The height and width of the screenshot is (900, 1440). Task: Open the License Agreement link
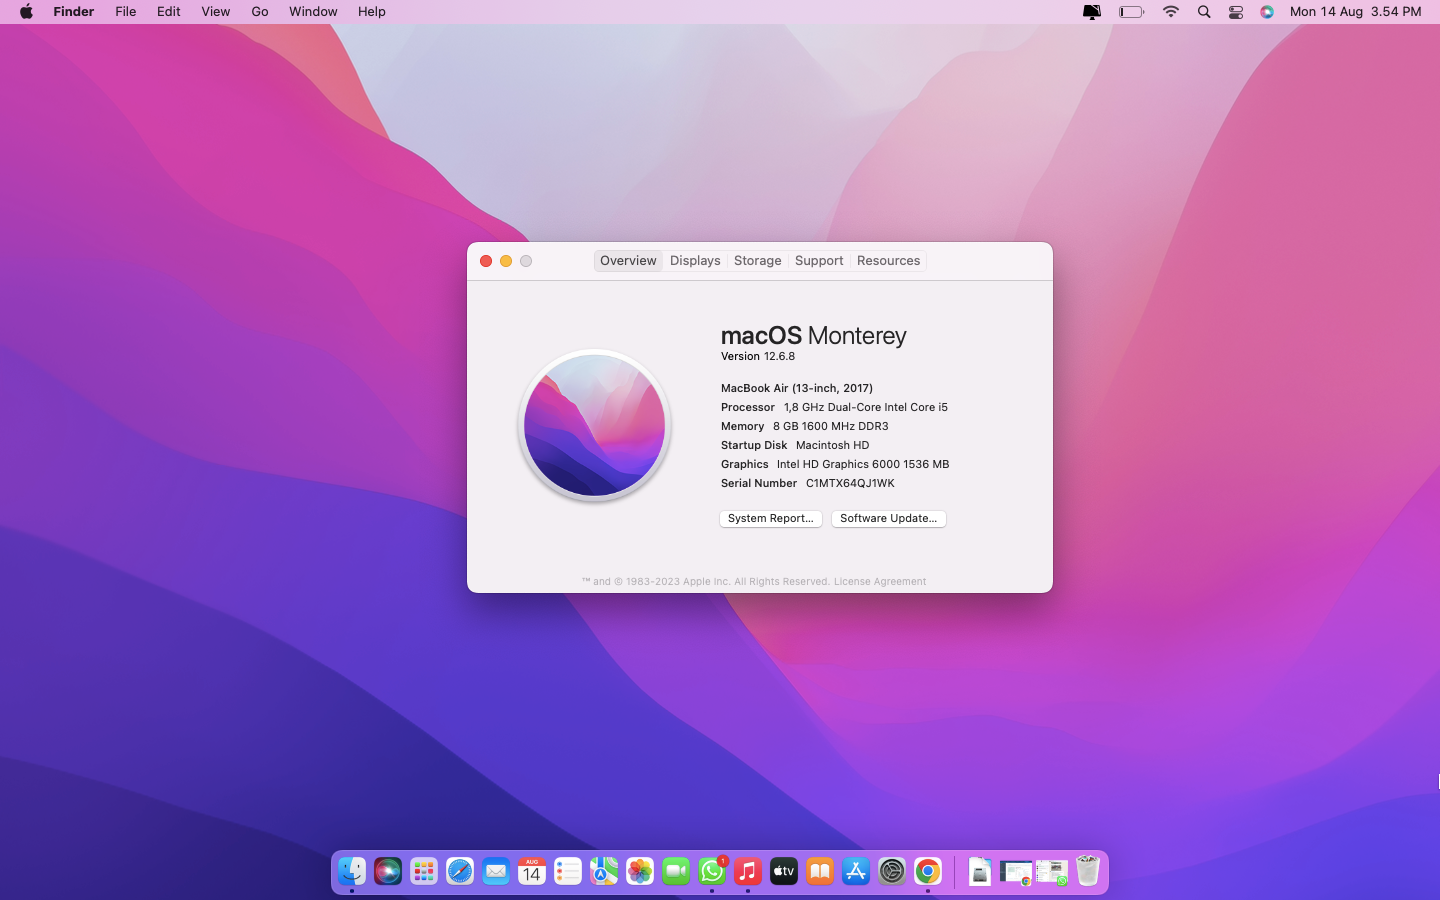click(880, 582)
